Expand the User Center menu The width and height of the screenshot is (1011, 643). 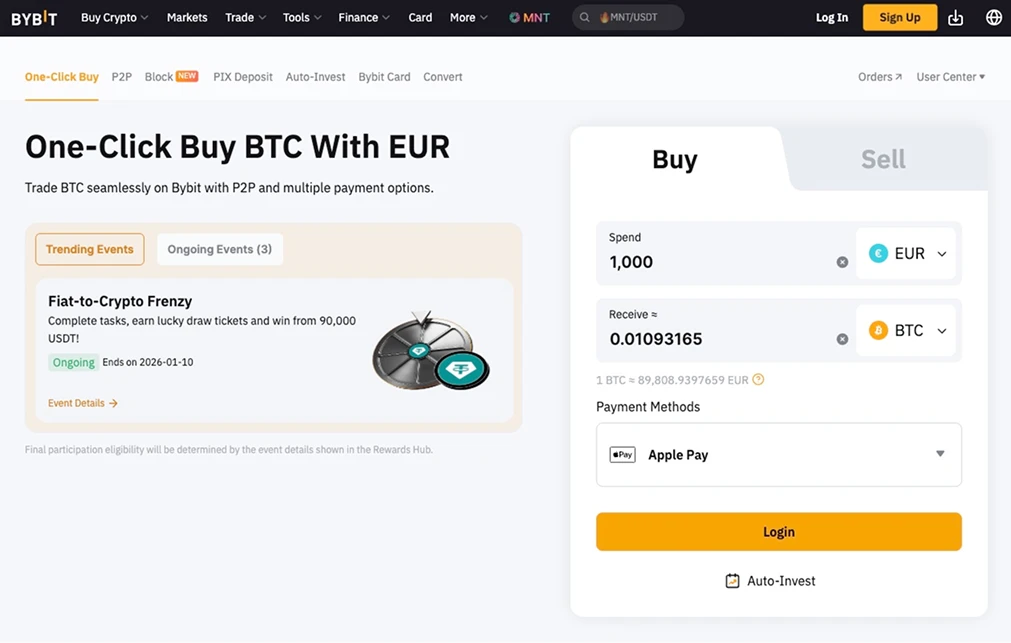(x=950, y=76)
